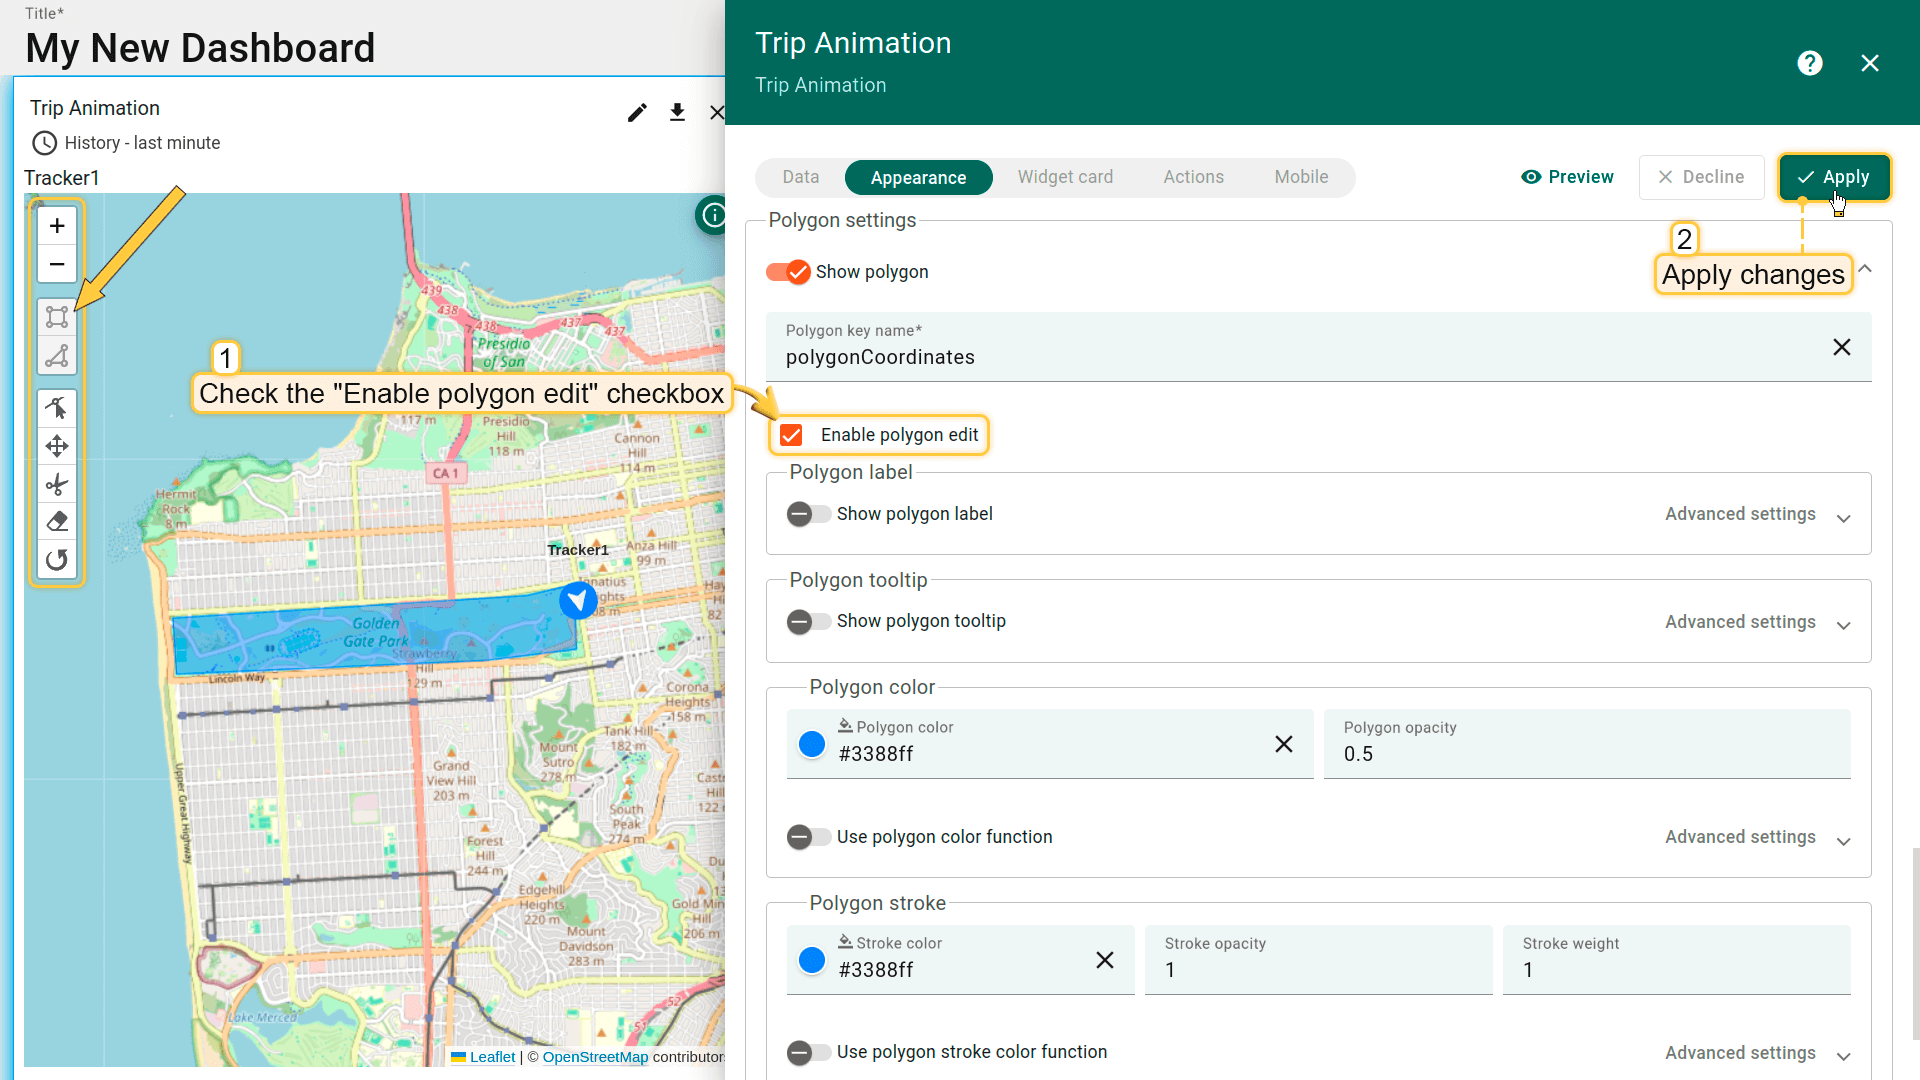Uncheck Enable polygon edit checkbox

point(791,435)
